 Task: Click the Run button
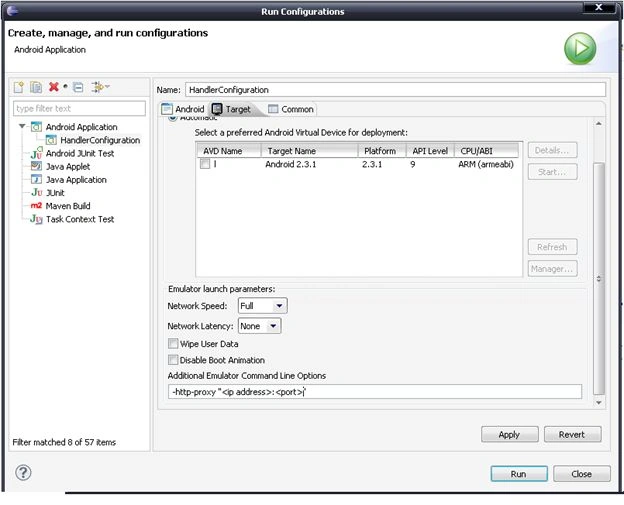519,474
